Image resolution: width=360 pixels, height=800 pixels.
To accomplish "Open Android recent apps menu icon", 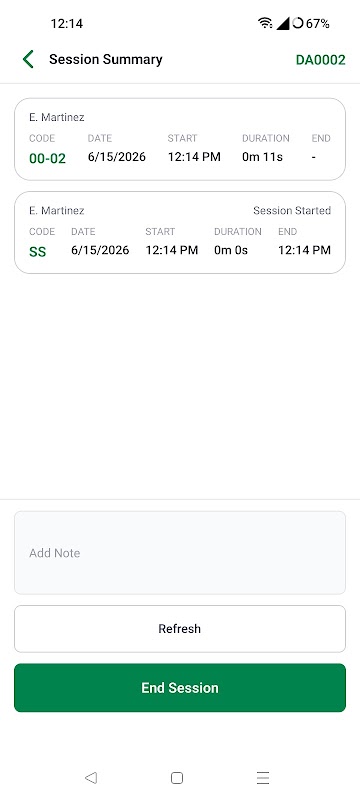I will [x=263, y=778].
